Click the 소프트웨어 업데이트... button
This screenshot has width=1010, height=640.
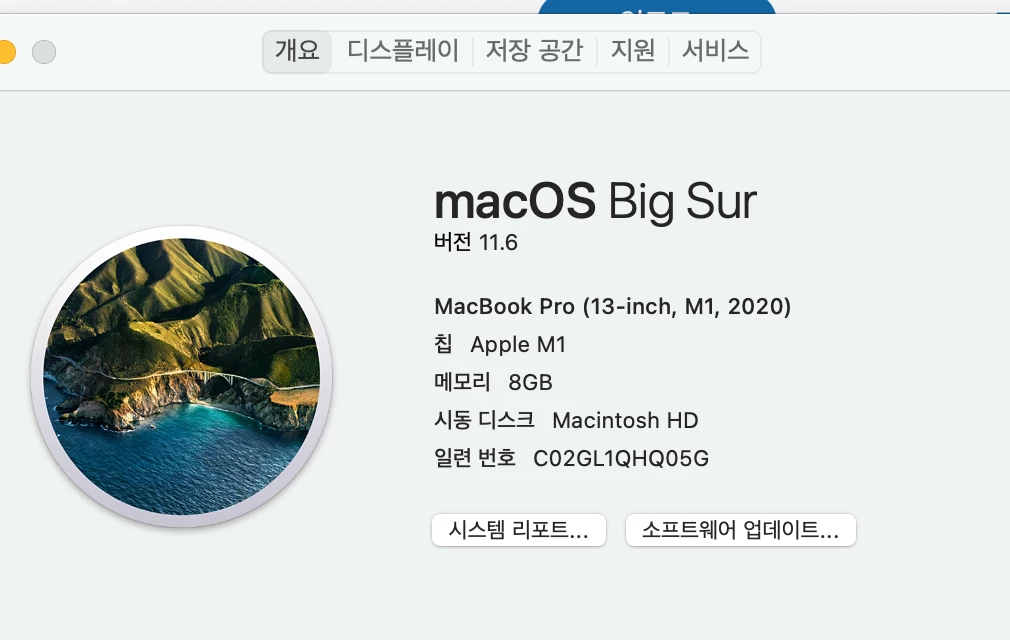tap(740, 530)
